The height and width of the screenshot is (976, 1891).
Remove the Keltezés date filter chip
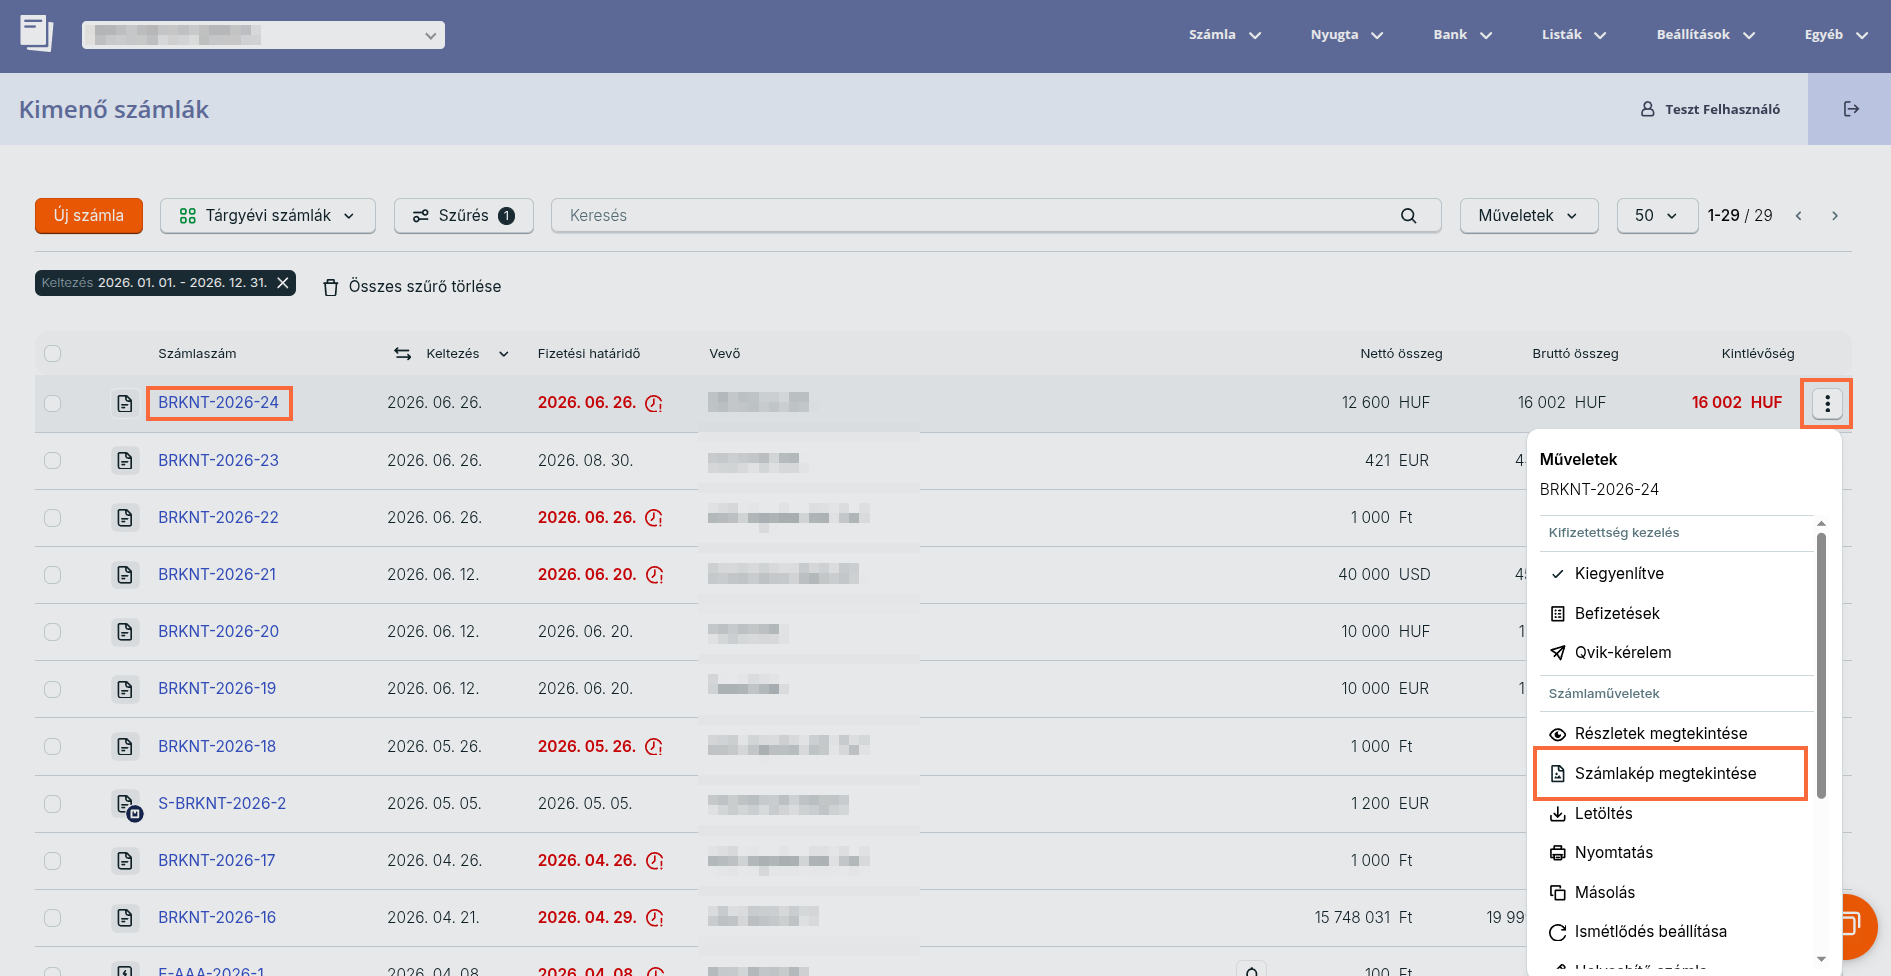point(283,283)
